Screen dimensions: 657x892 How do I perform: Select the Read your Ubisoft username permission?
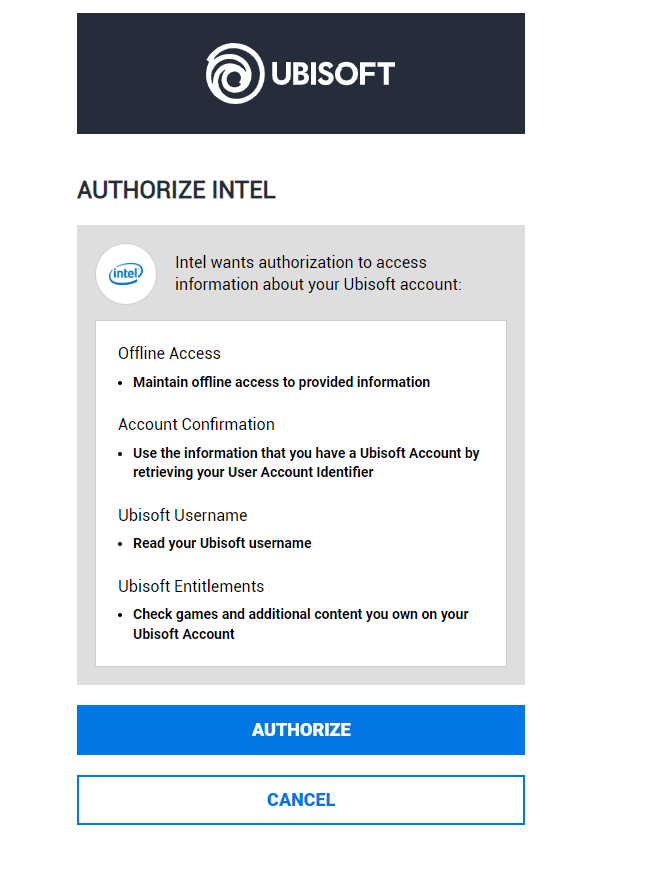point(222,543)
